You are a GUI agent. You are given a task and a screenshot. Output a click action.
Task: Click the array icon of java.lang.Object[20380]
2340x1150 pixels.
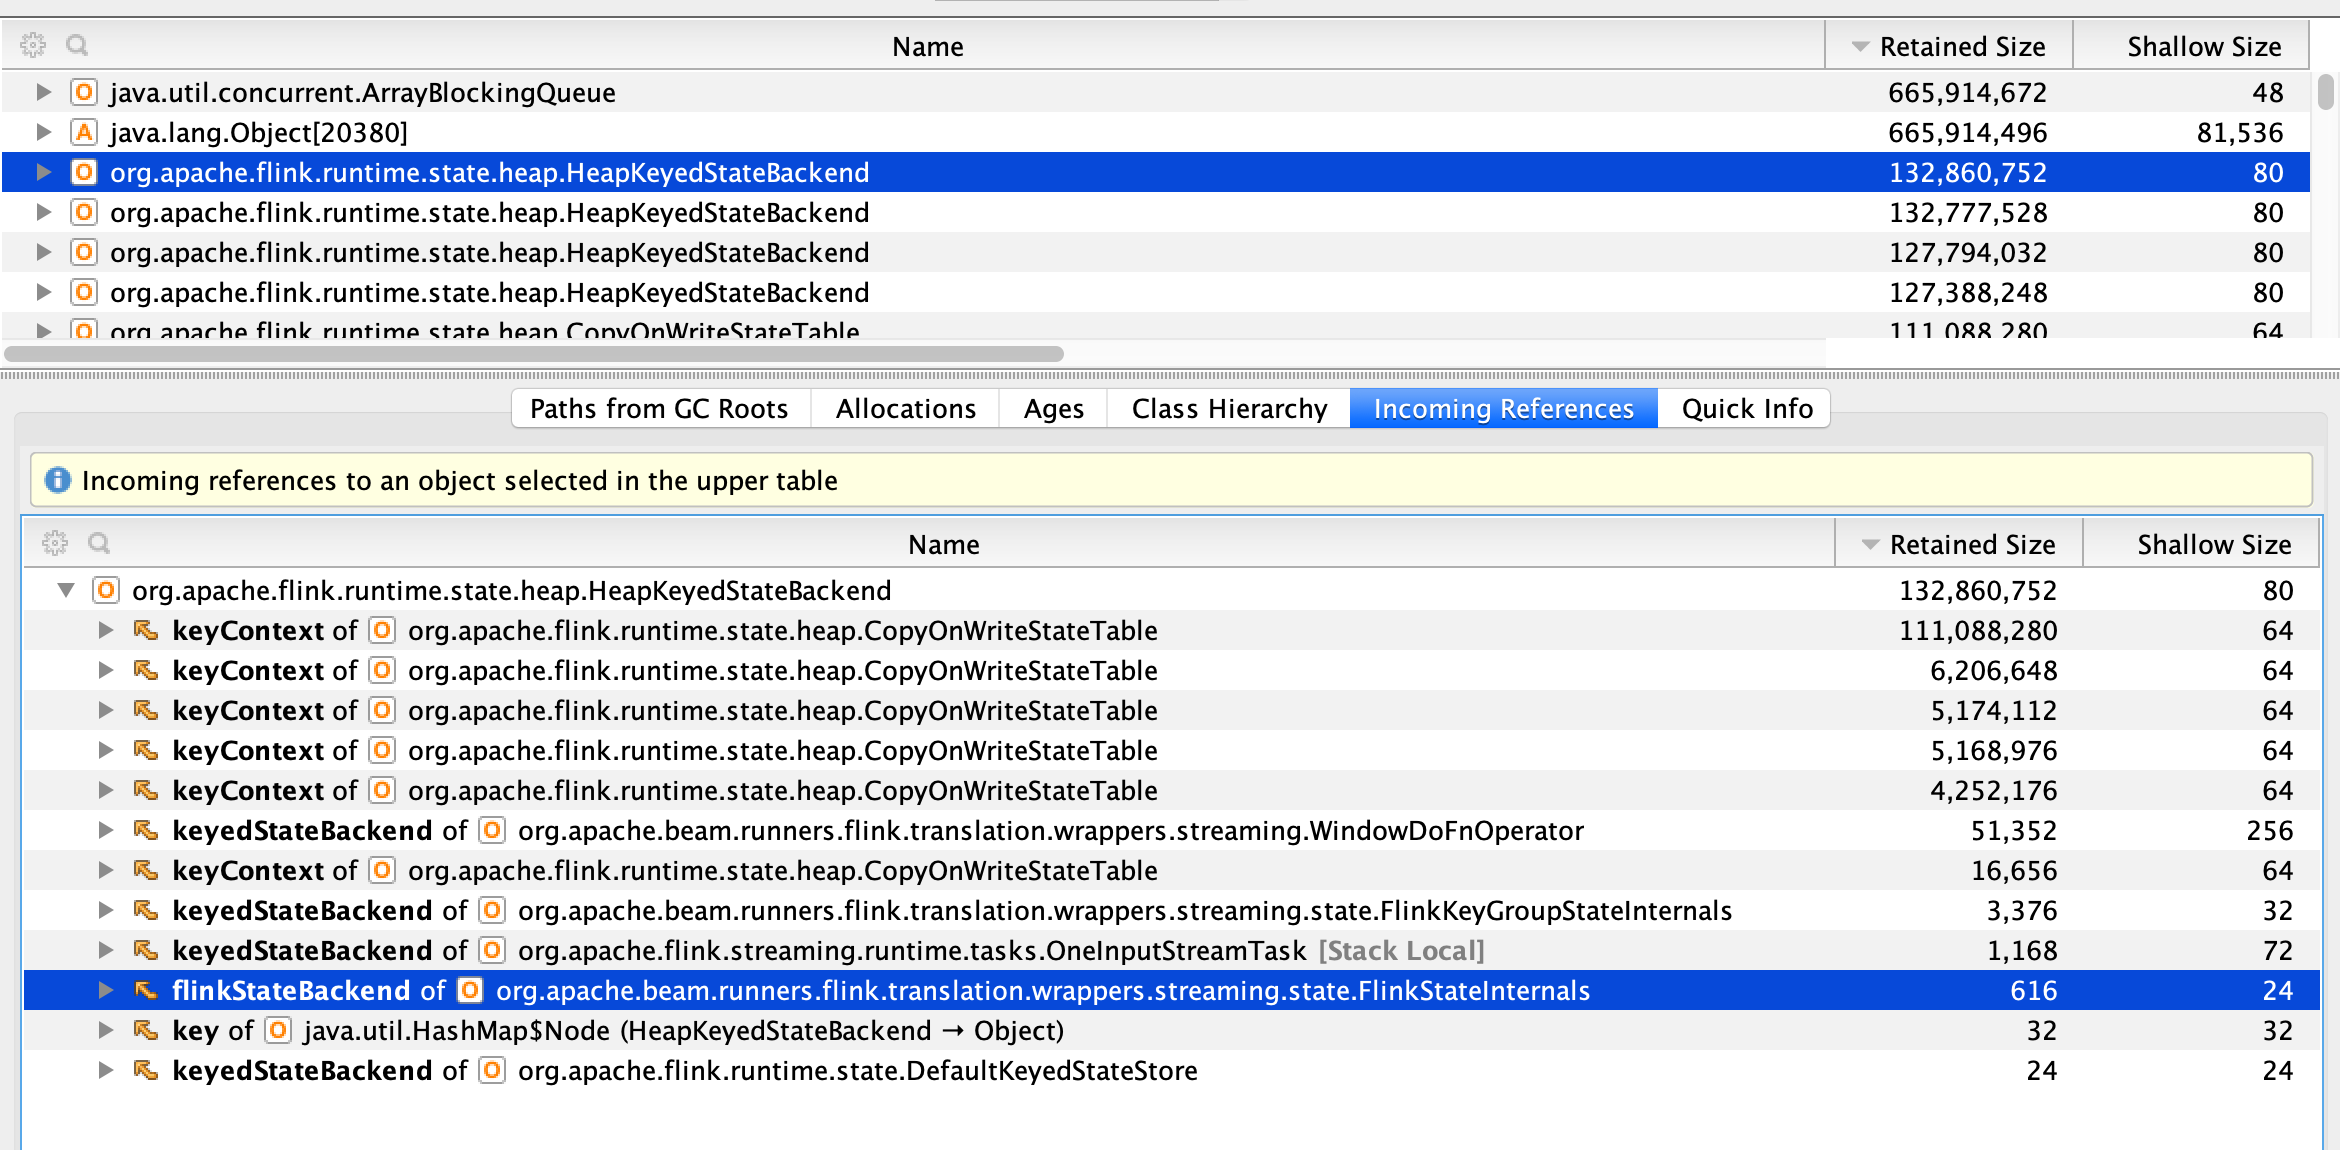[x=84, y=132]
